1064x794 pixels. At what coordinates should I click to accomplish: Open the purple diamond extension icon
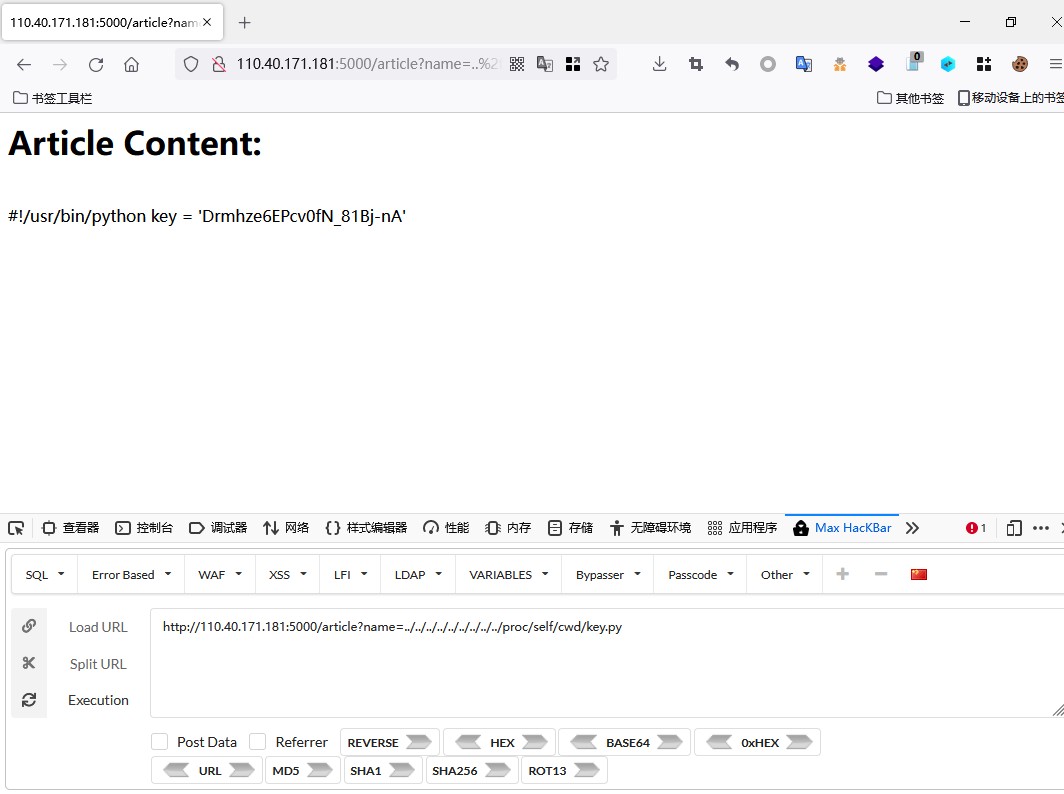tap(876, 64)
